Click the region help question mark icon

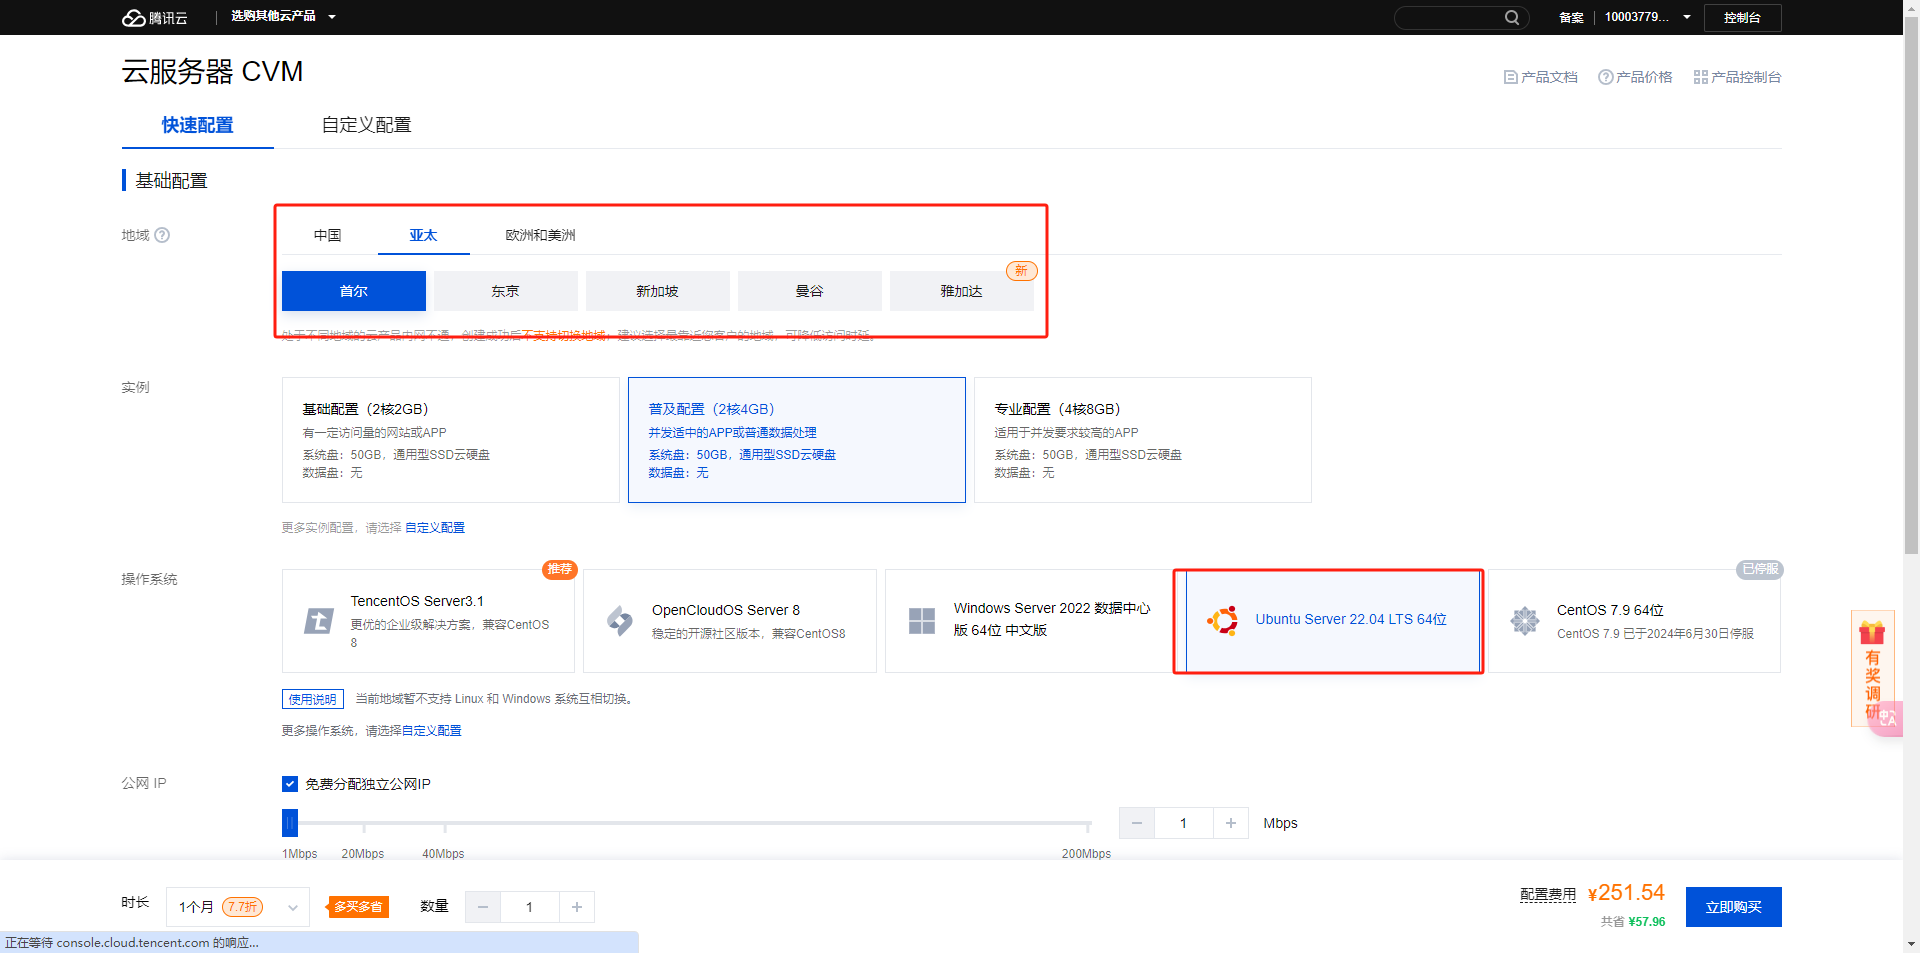coord(162,235)
